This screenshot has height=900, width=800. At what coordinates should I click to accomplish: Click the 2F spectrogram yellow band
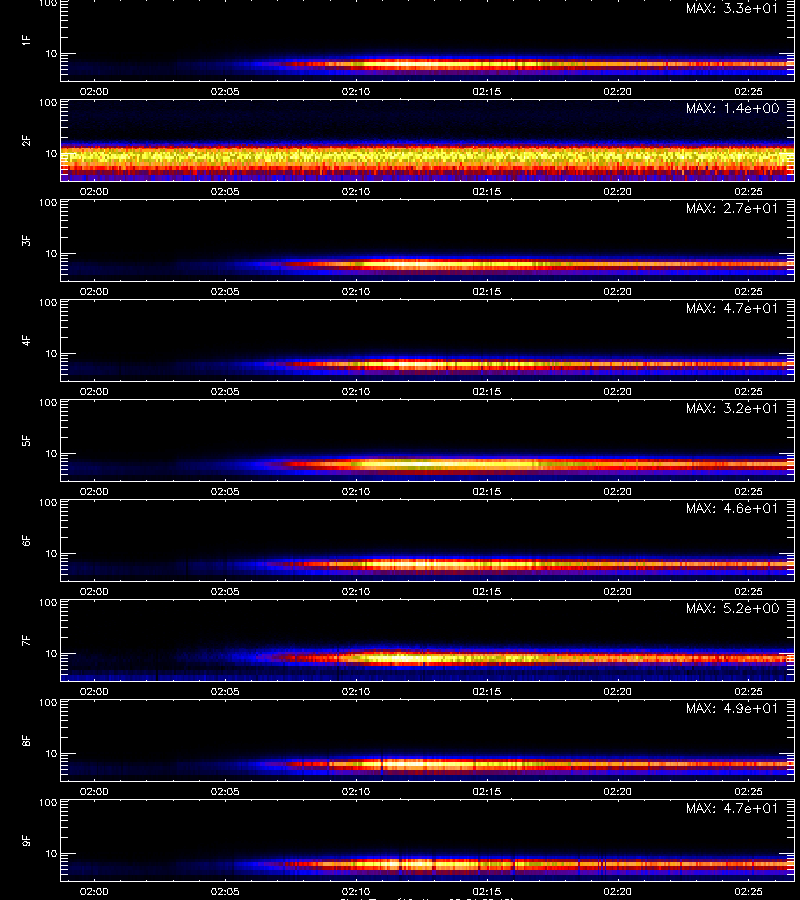[428, 156]
